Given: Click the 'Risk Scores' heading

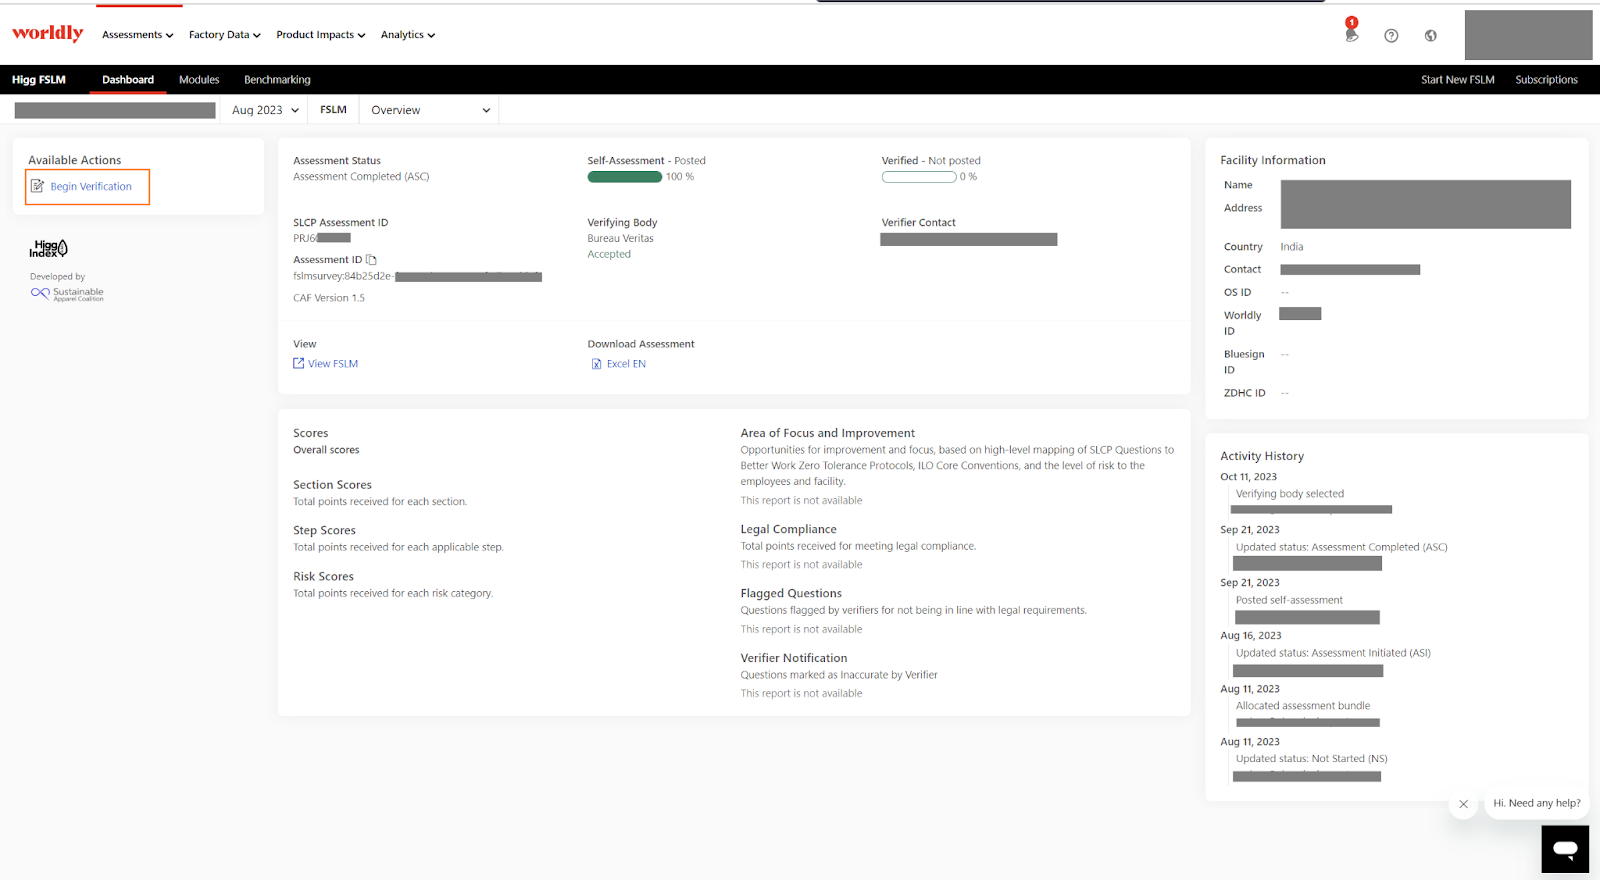Looking at the screenshot, I should (x=323, y=577).
